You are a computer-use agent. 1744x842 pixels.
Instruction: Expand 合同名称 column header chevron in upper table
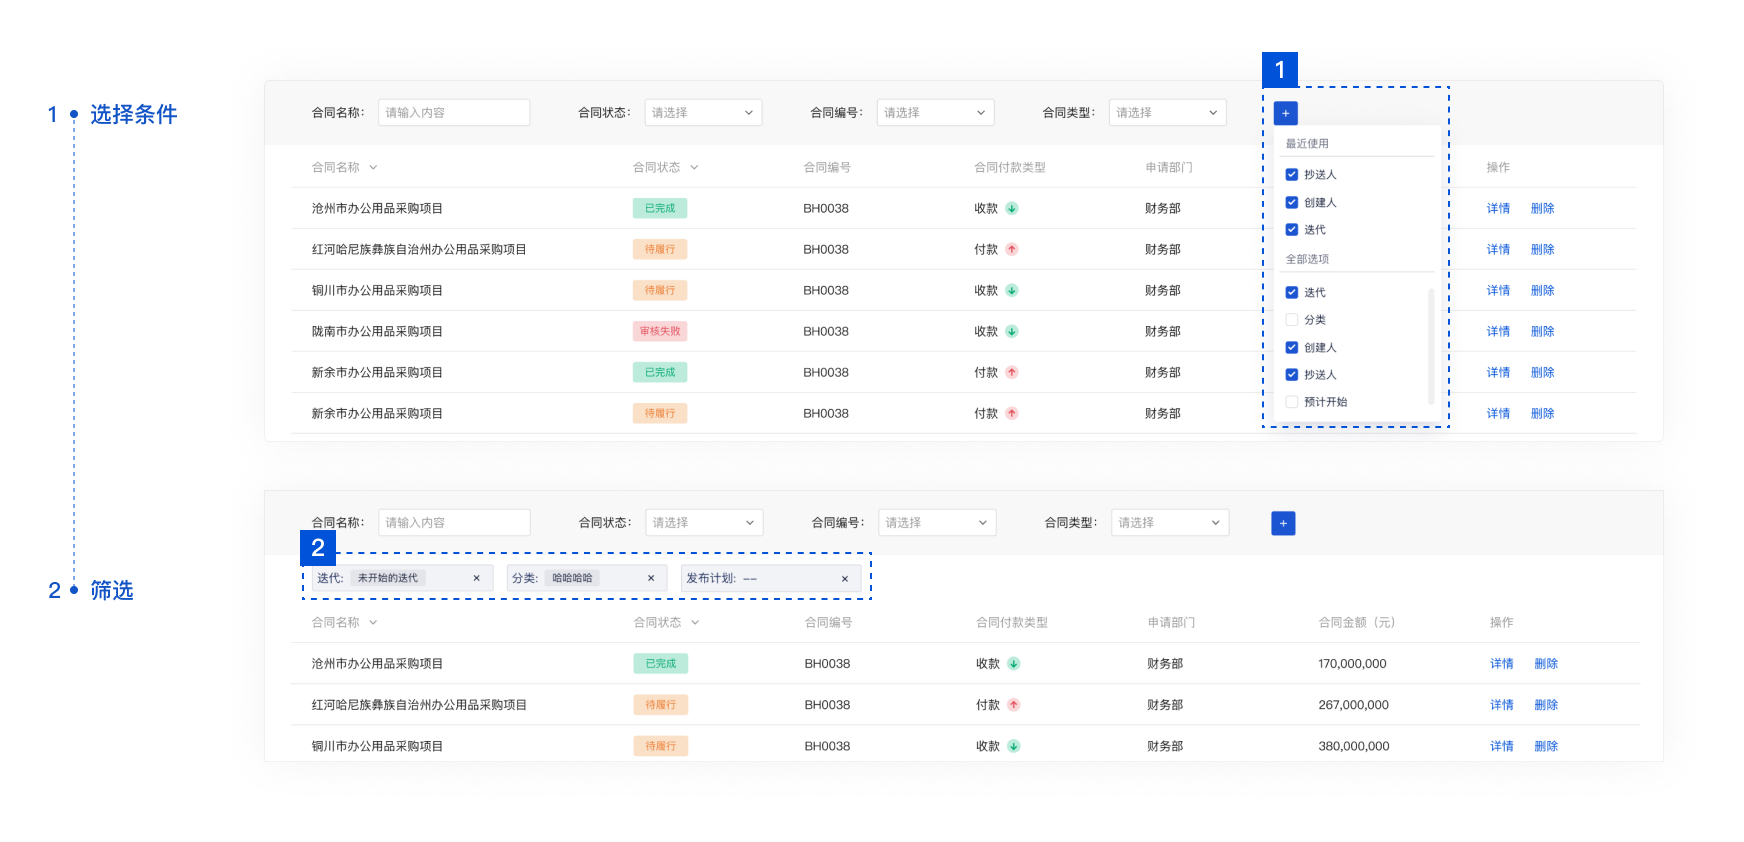tap(373, 168)
